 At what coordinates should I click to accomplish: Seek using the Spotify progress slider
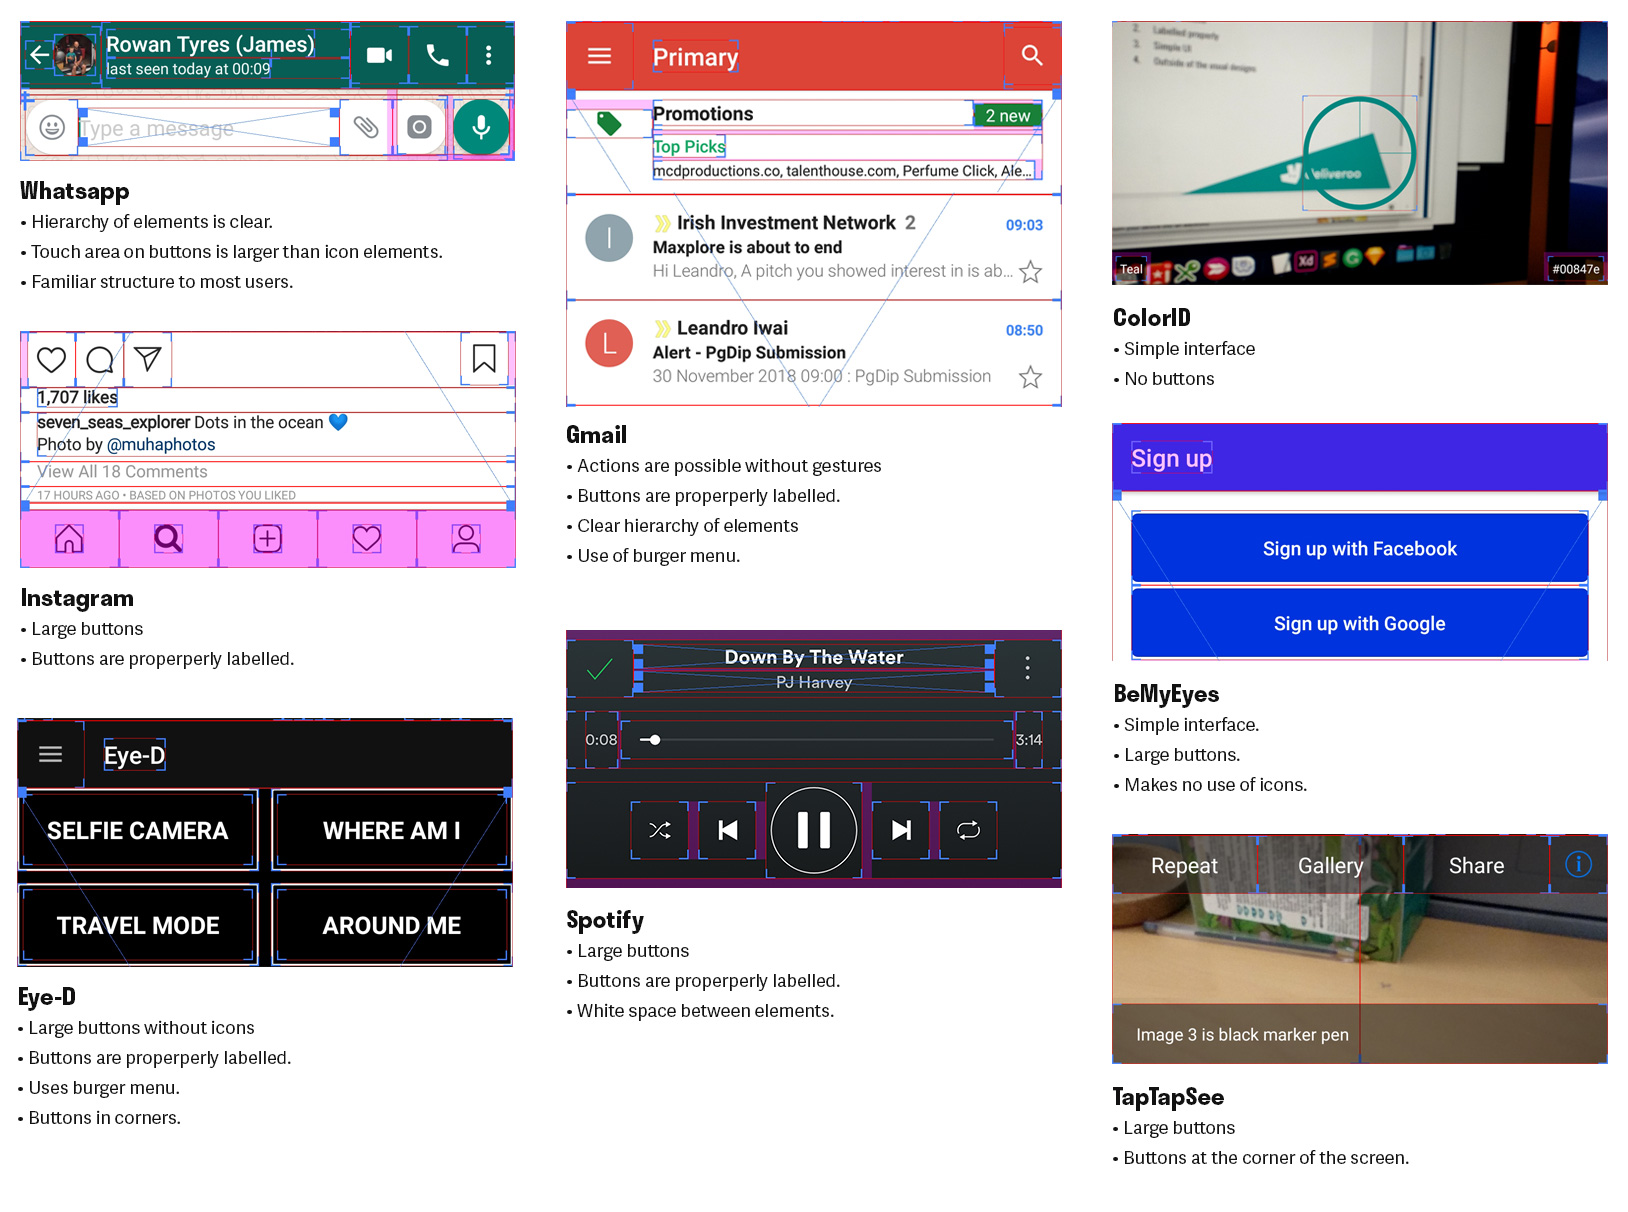tap(817, 740)
